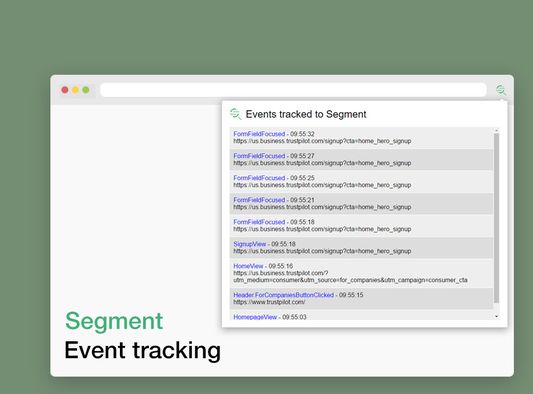Click the www.trustpilot.com URL row
Image resolution: width=533 pixels, height=394 pixels.
point(269,302)
